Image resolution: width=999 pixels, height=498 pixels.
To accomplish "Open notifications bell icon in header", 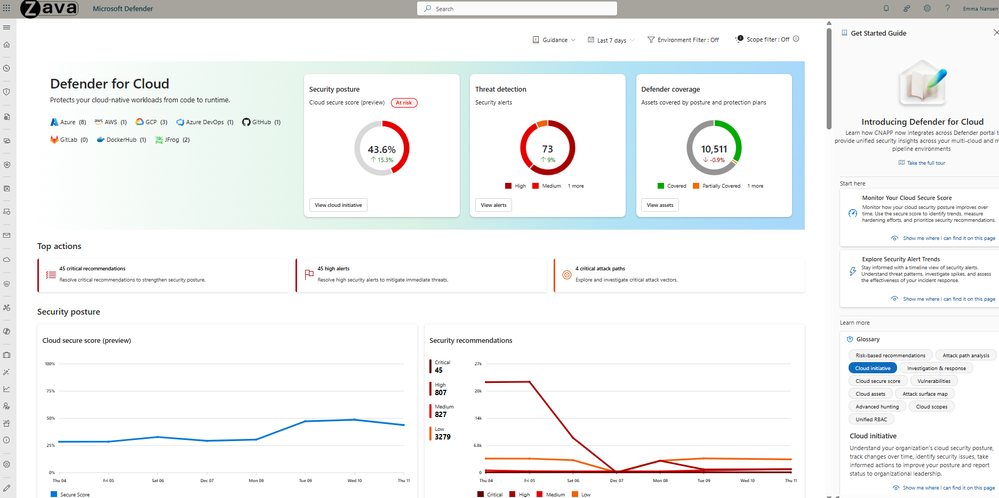I will point(886,9).
